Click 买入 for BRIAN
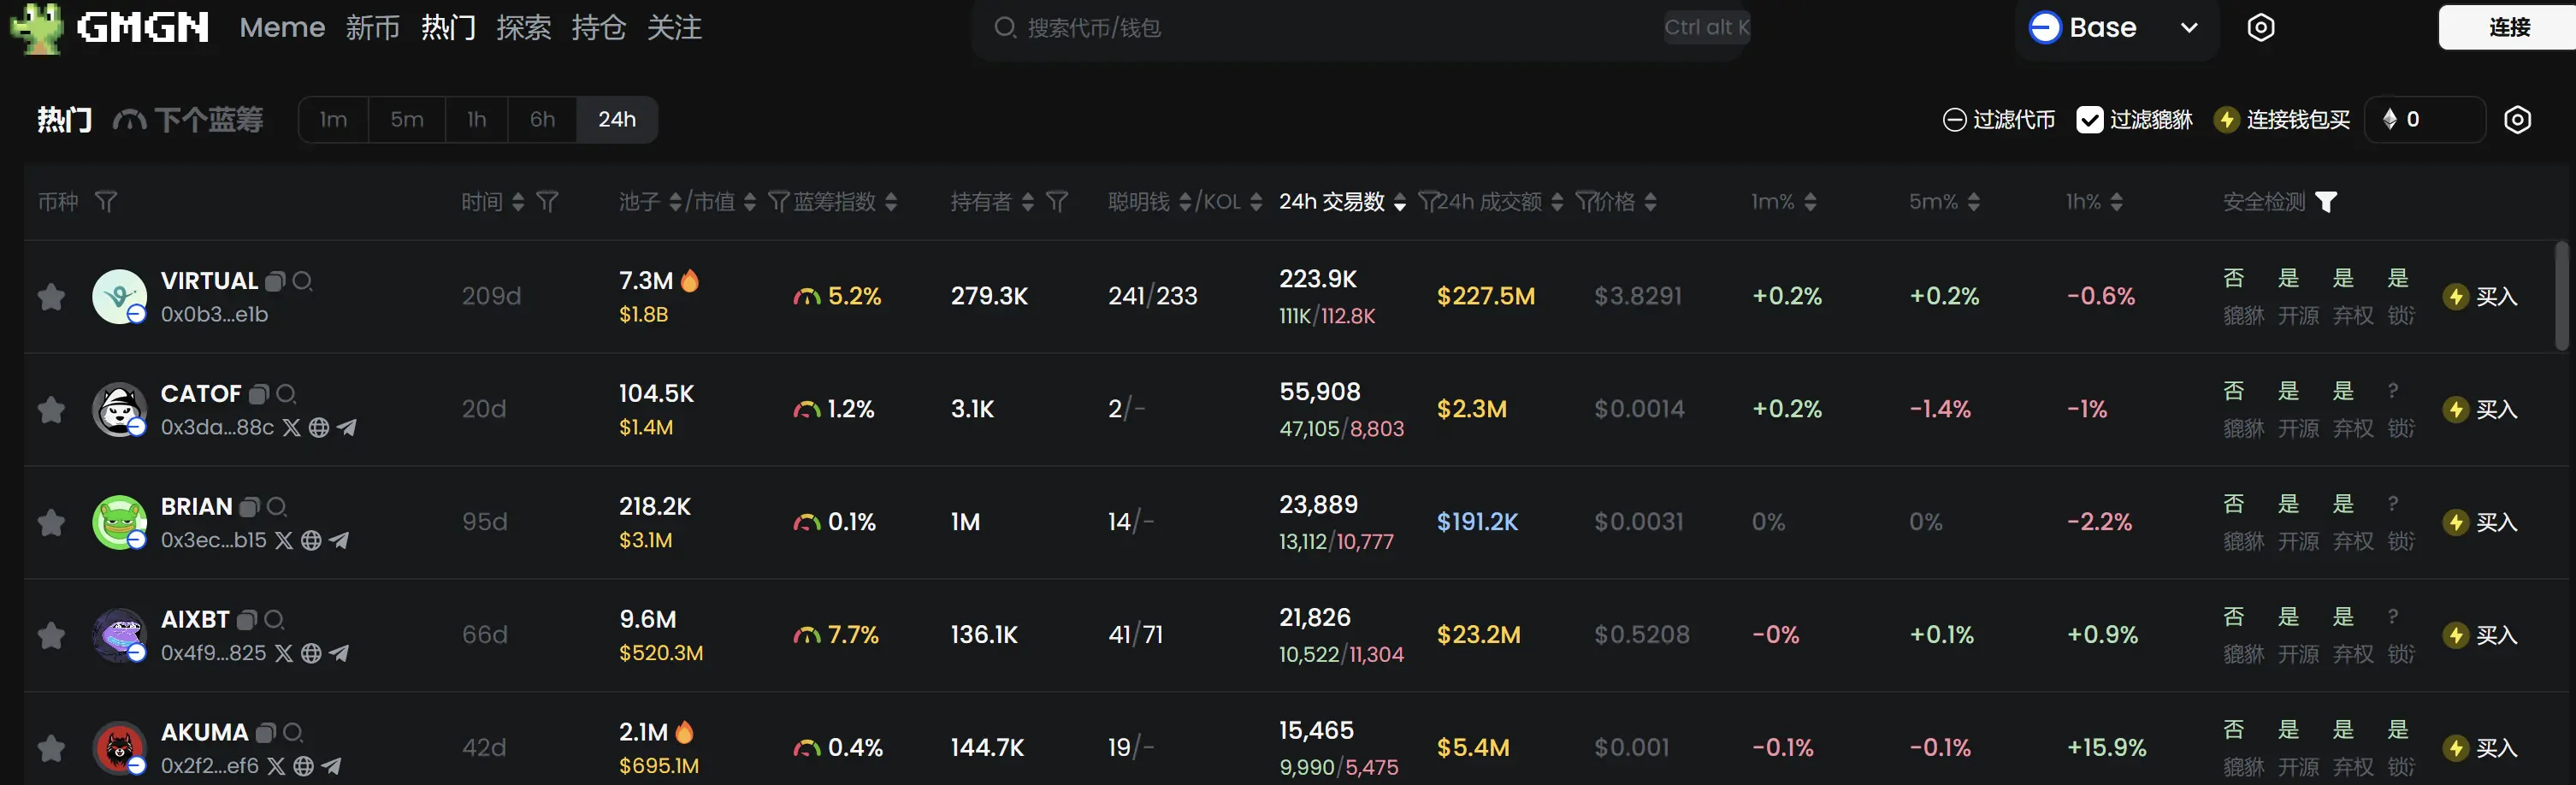The width and height of the screenshot is (2576, 785). 2480,523
